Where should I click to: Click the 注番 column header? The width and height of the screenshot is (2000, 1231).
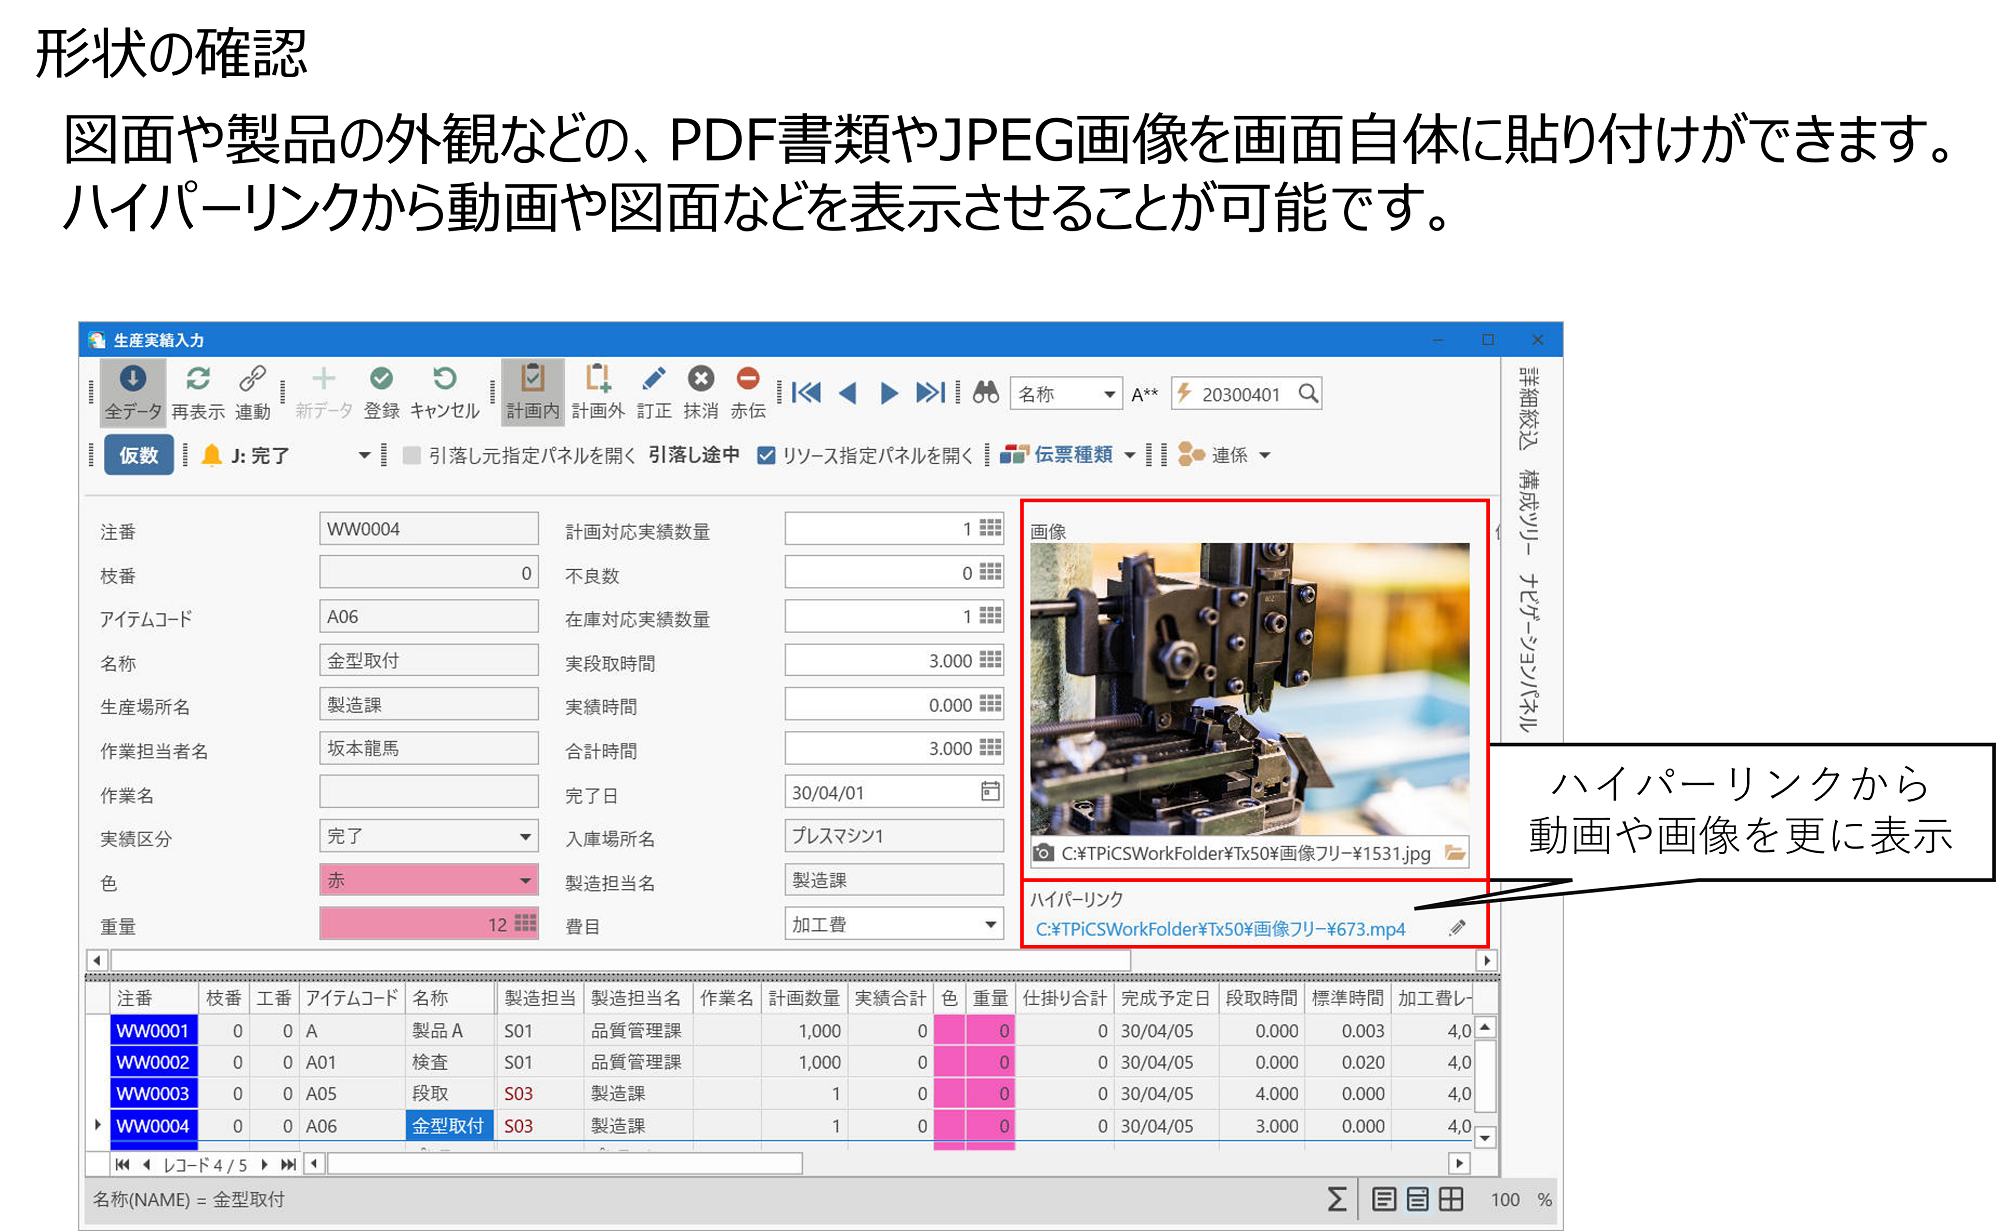(154, 998)
